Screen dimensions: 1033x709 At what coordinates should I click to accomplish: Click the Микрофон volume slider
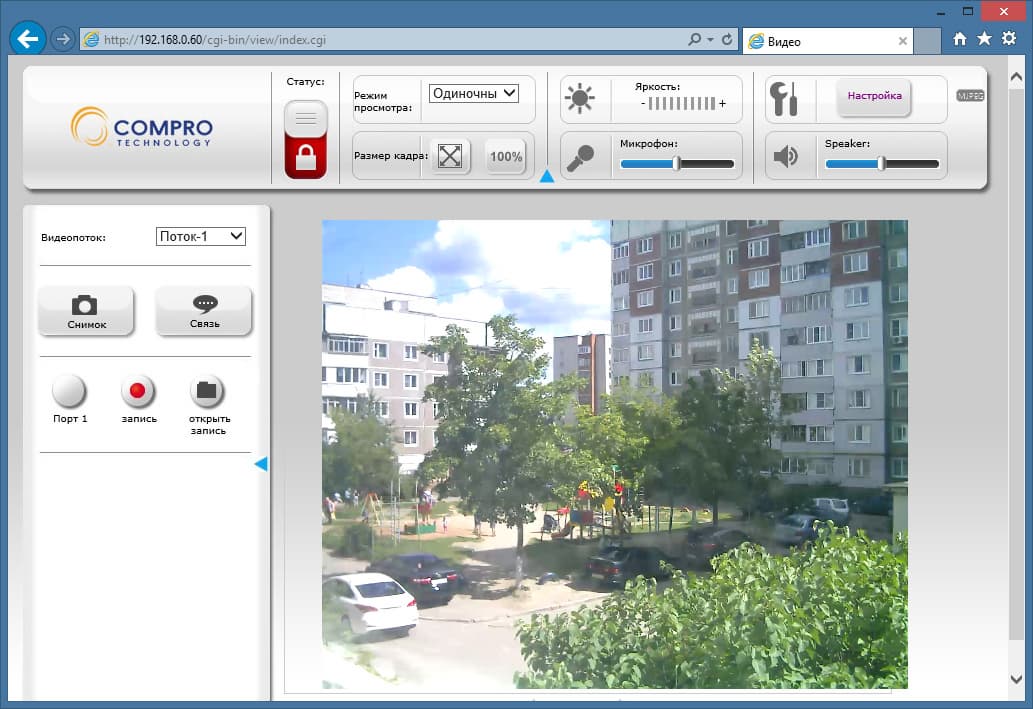(x=677, y=163)
